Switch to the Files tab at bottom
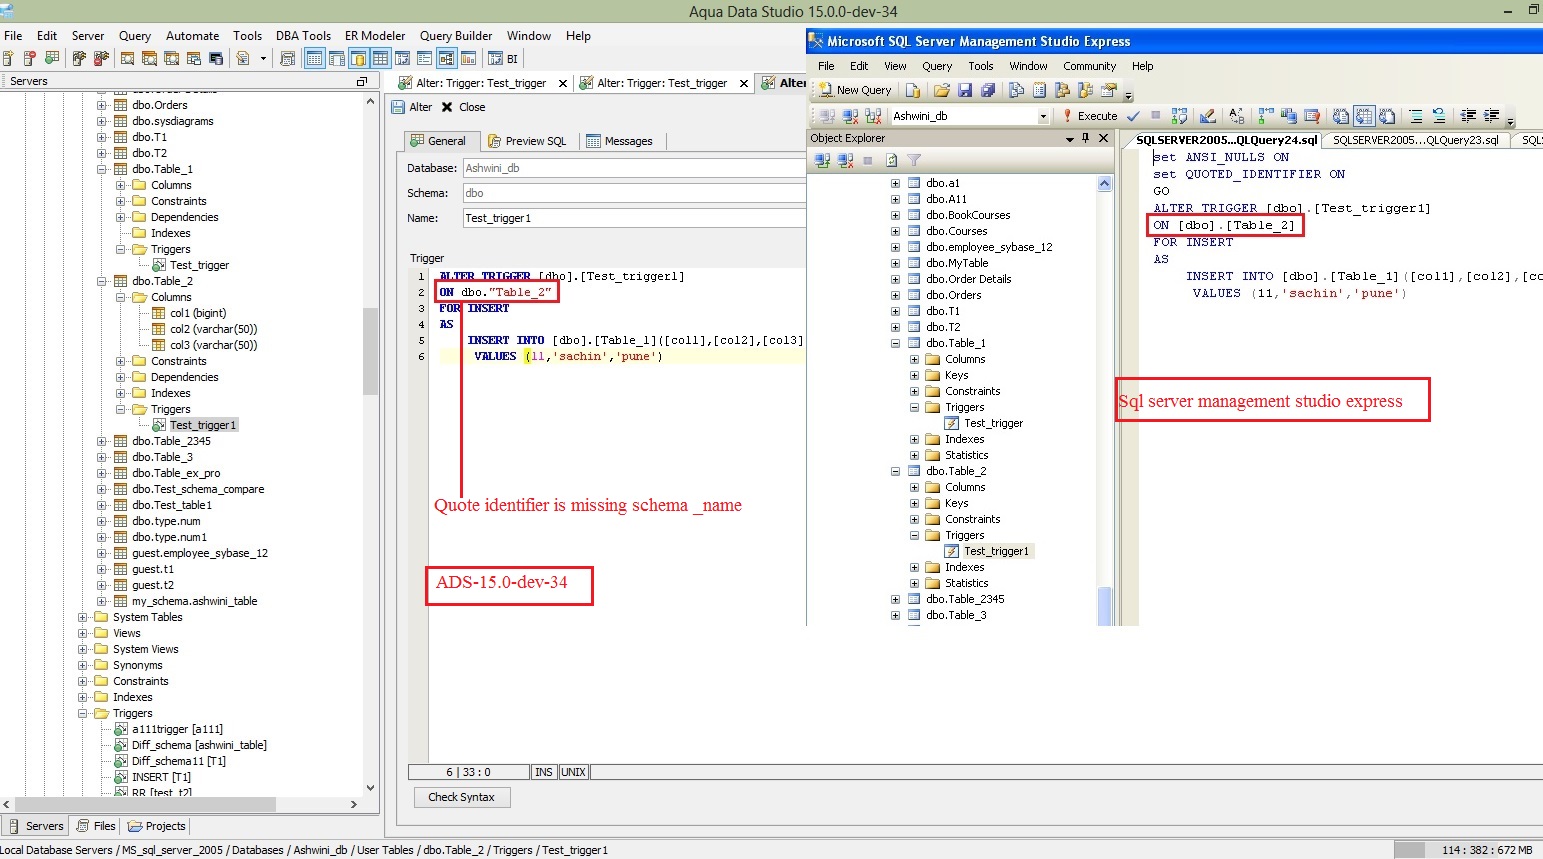 (96, 826)
